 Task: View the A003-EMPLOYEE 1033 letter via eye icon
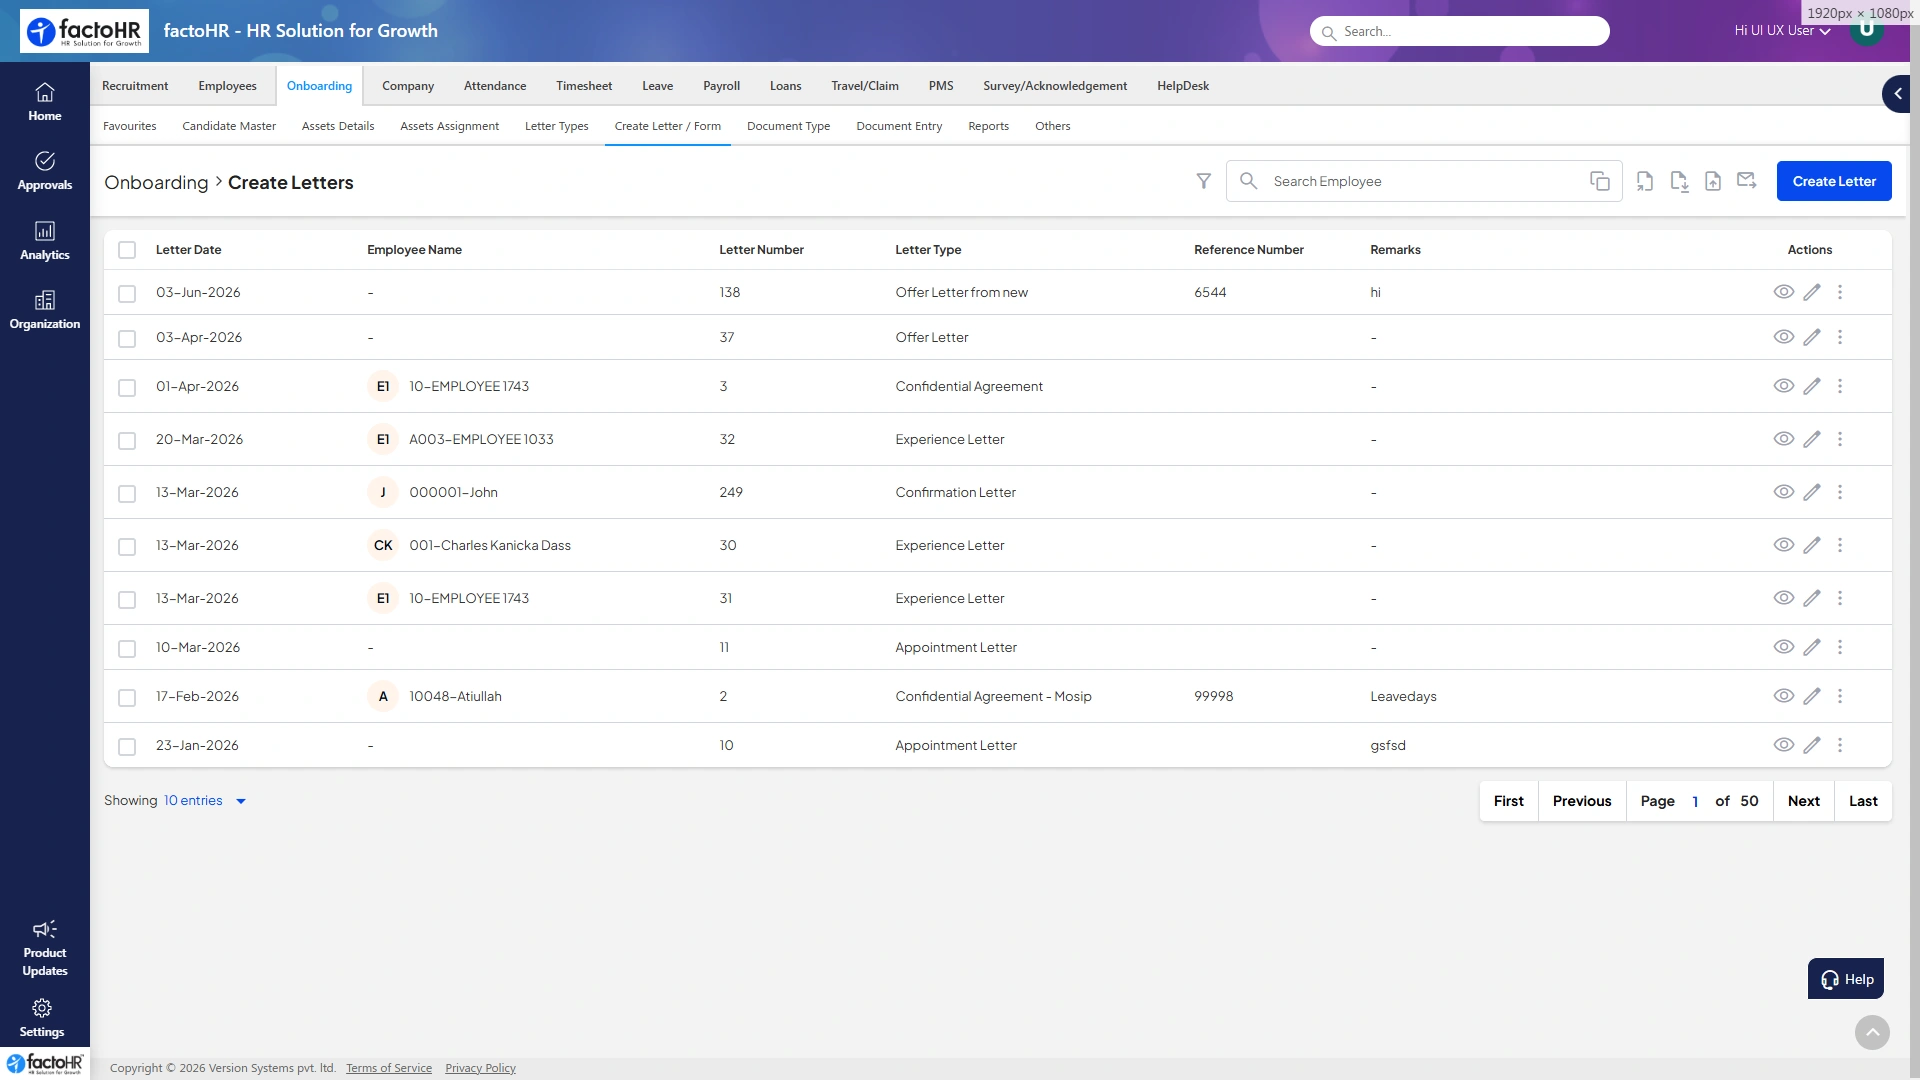click(x=1784, y=439)
